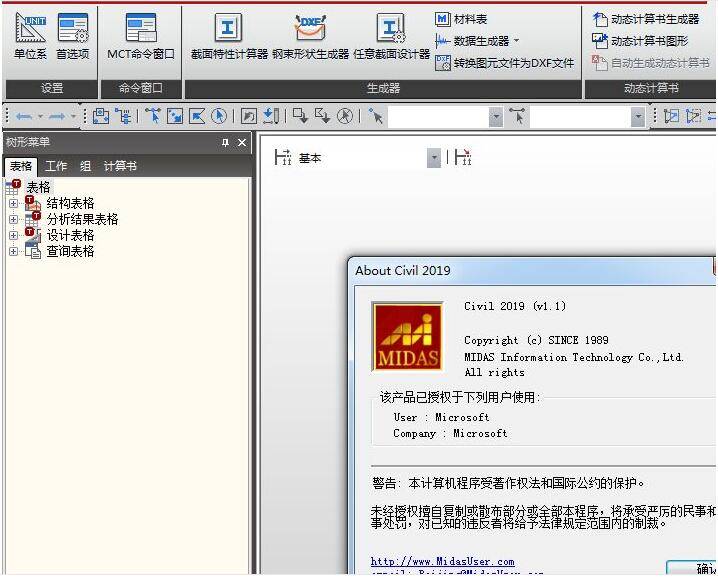Click the circled cursor select icon

[x=219, y=116]
